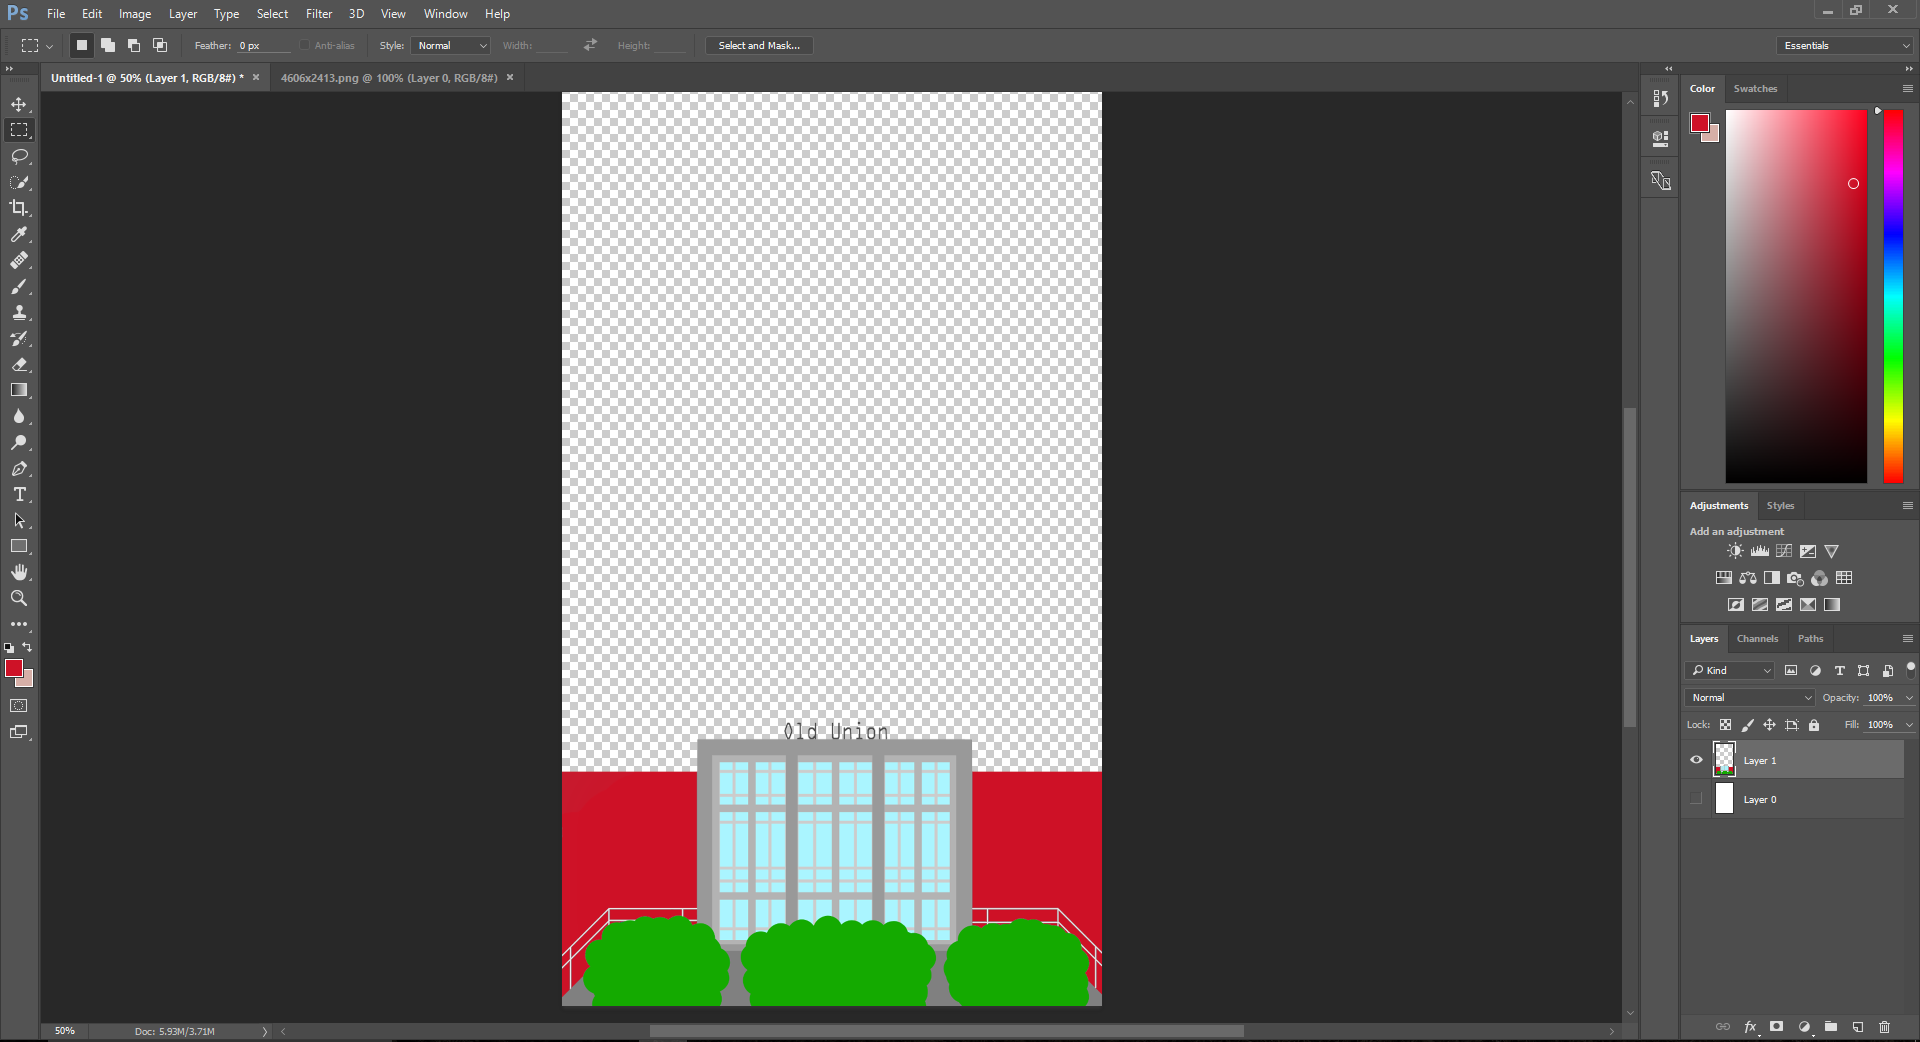The width and height of the screenshot is (1920, 1042).
Task: Open Marquee tool preset picker arrow
Action: click(49, 46)
